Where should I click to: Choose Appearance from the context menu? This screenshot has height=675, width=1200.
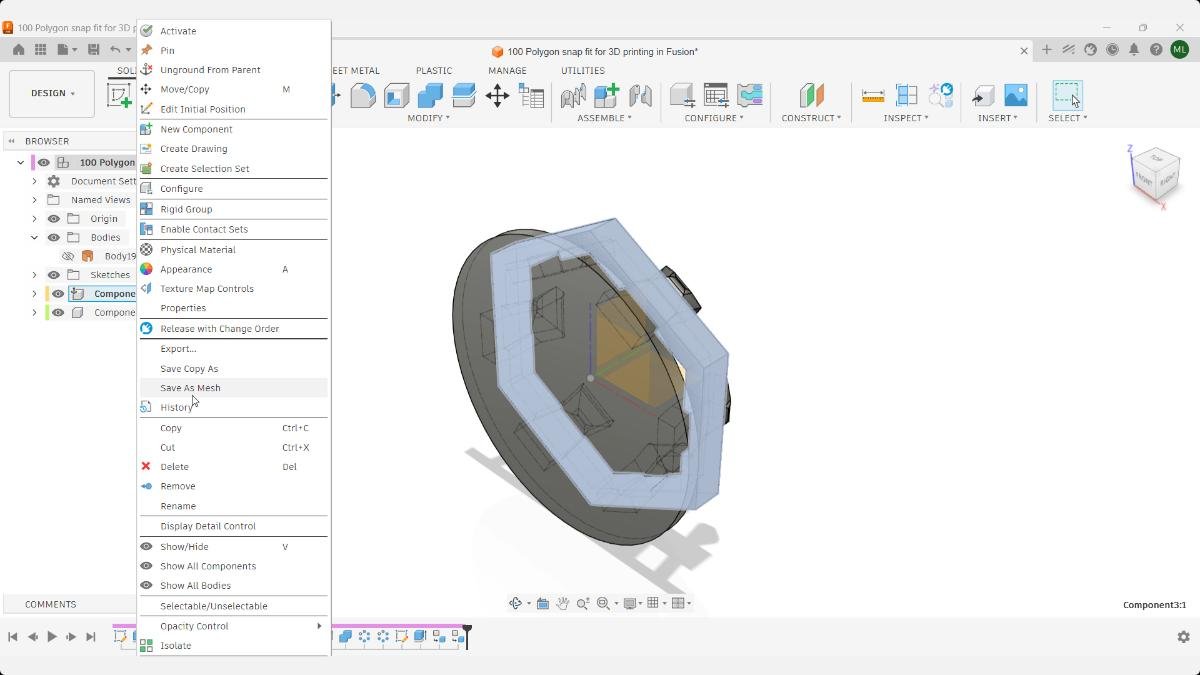234,269
